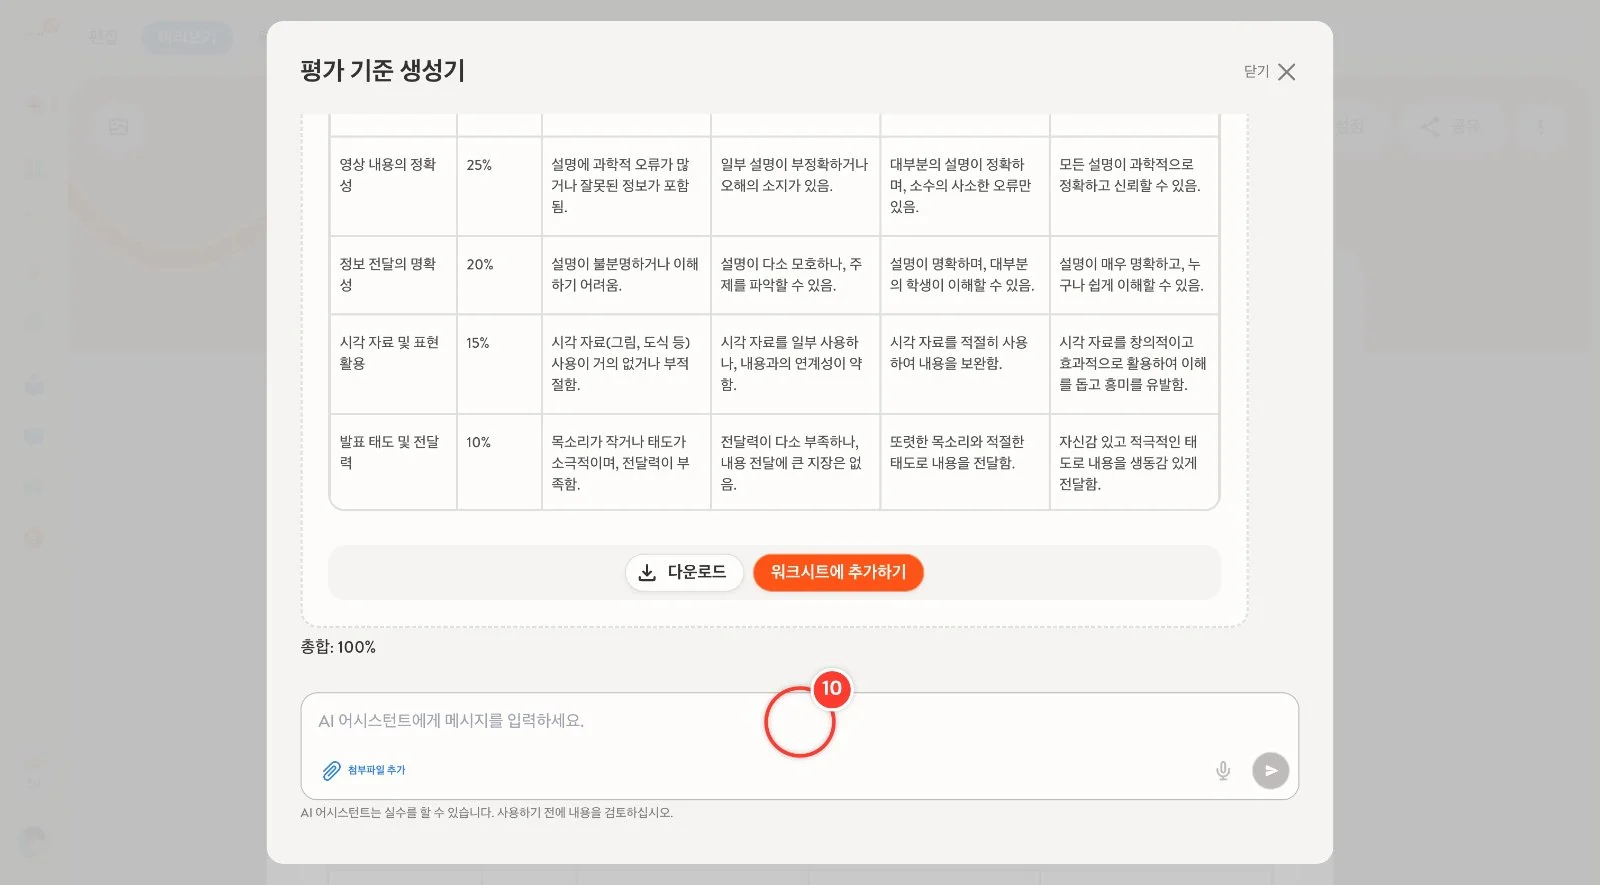The width and height of the screenshot is (1600, 885).
Task: Open the three-dot more menu in background window
Action: pyautogui.click(x=1541, y=127)
